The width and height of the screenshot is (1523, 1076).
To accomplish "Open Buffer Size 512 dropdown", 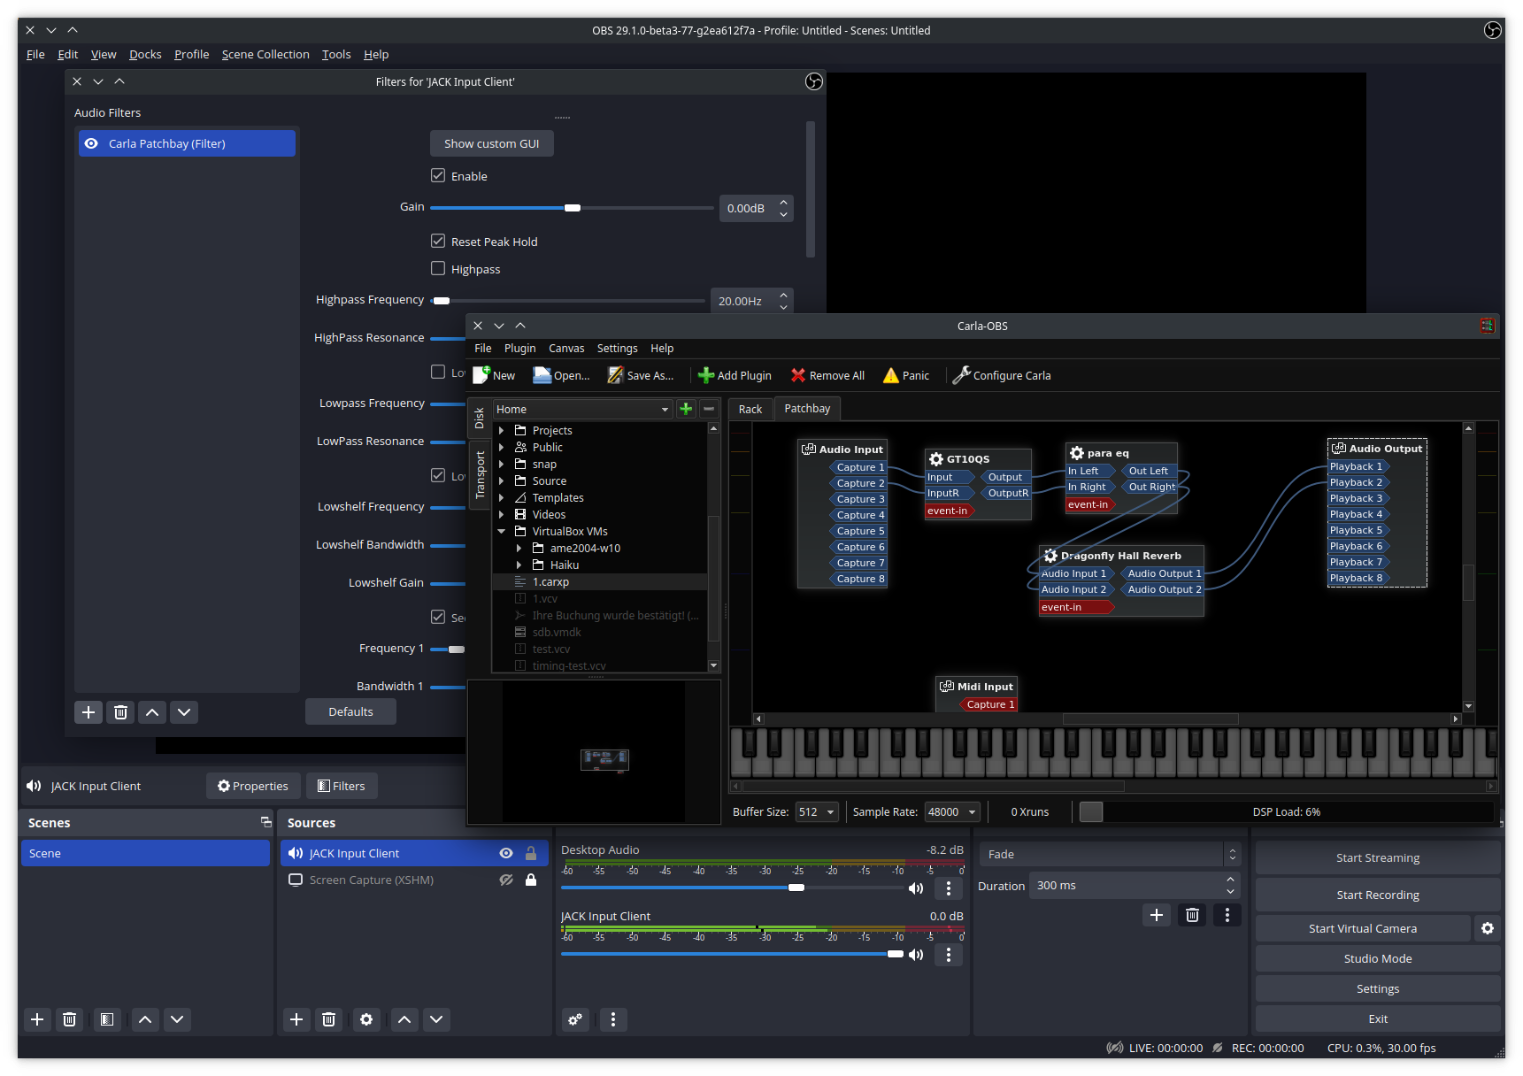I will [817, 812].
